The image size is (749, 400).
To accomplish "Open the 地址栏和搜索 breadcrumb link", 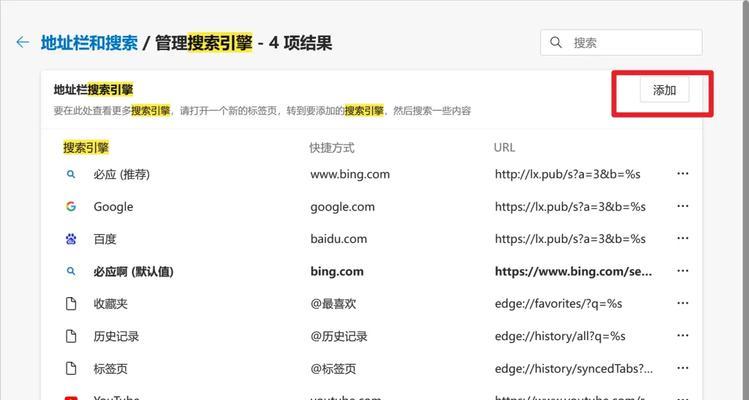I will (x=88, y=43).
